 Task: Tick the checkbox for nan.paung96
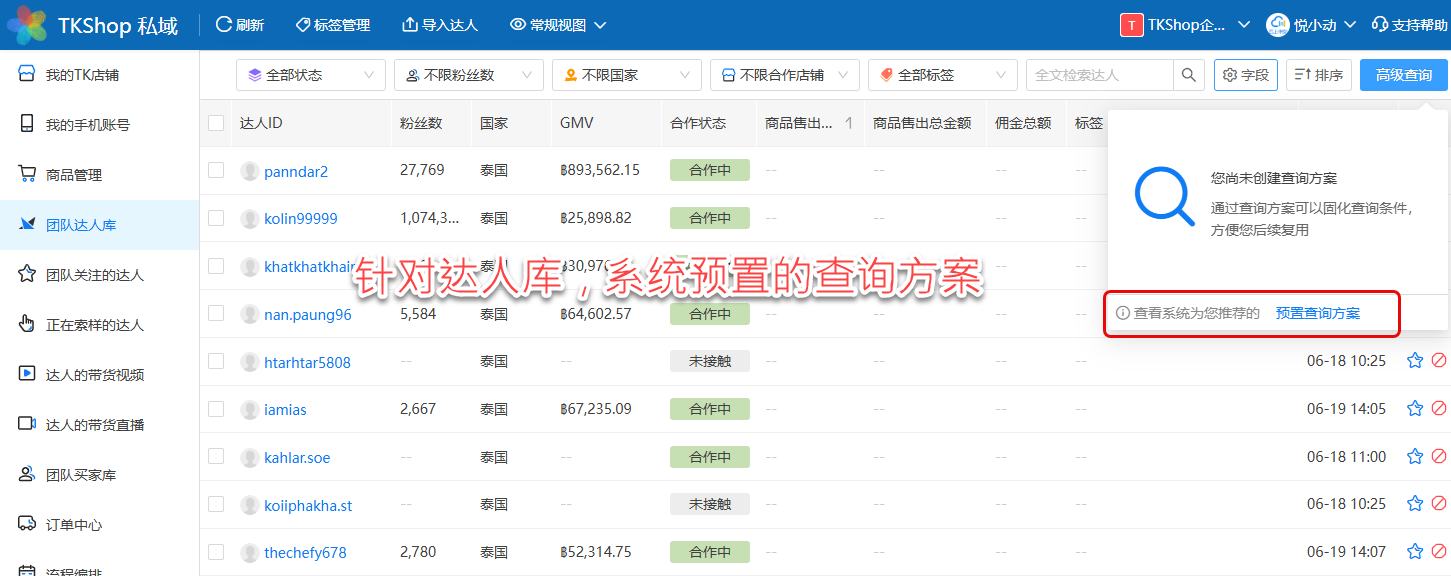pos(216,313)
